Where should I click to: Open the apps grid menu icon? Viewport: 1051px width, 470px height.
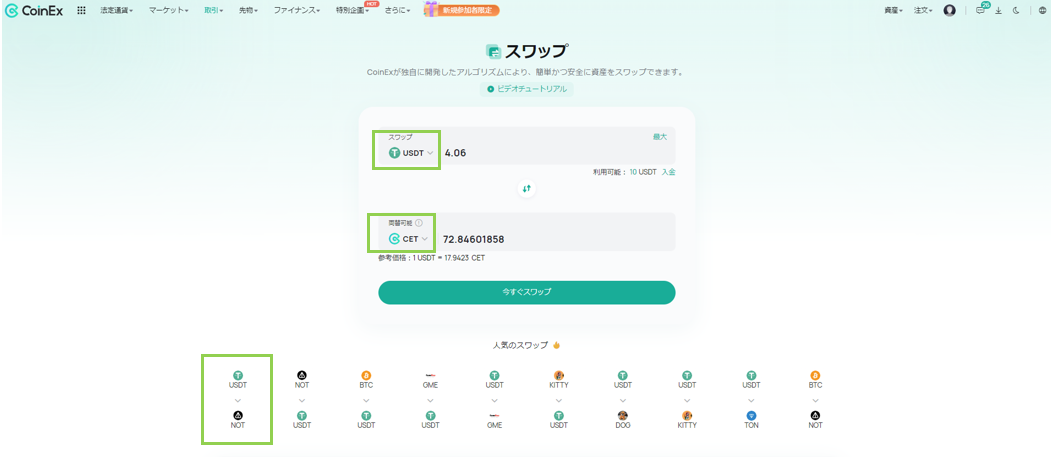click(x=81, y=11)
